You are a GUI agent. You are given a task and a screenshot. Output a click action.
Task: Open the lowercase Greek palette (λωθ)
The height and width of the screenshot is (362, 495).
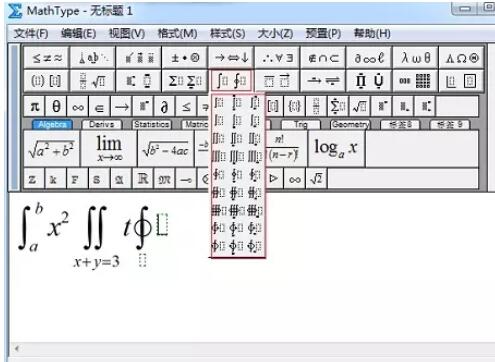click(415, 58)
